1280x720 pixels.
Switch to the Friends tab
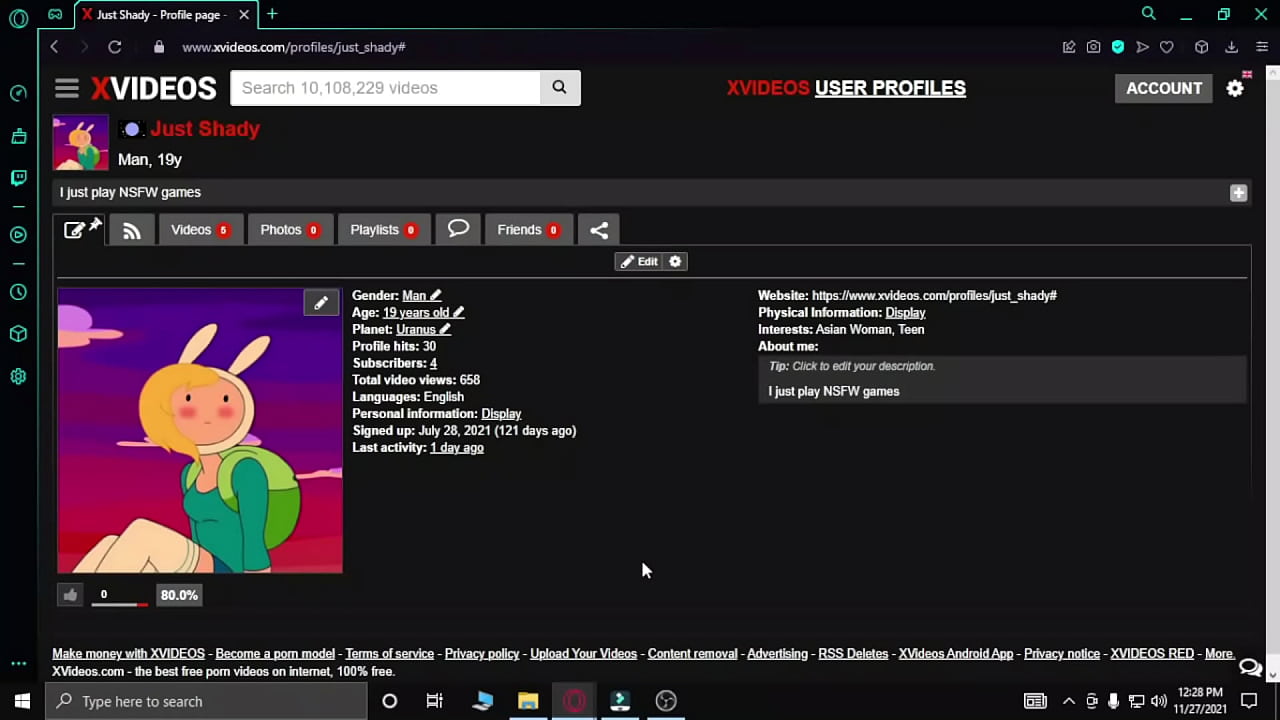pos(527,230)
